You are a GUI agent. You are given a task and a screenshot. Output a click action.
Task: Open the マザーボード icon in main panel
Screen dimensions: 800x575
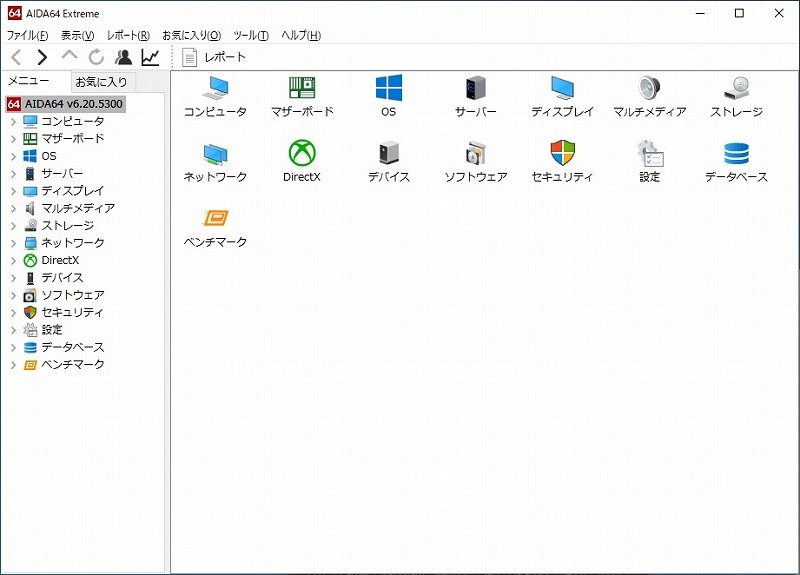pyautogui.click(x=302, y=89)
